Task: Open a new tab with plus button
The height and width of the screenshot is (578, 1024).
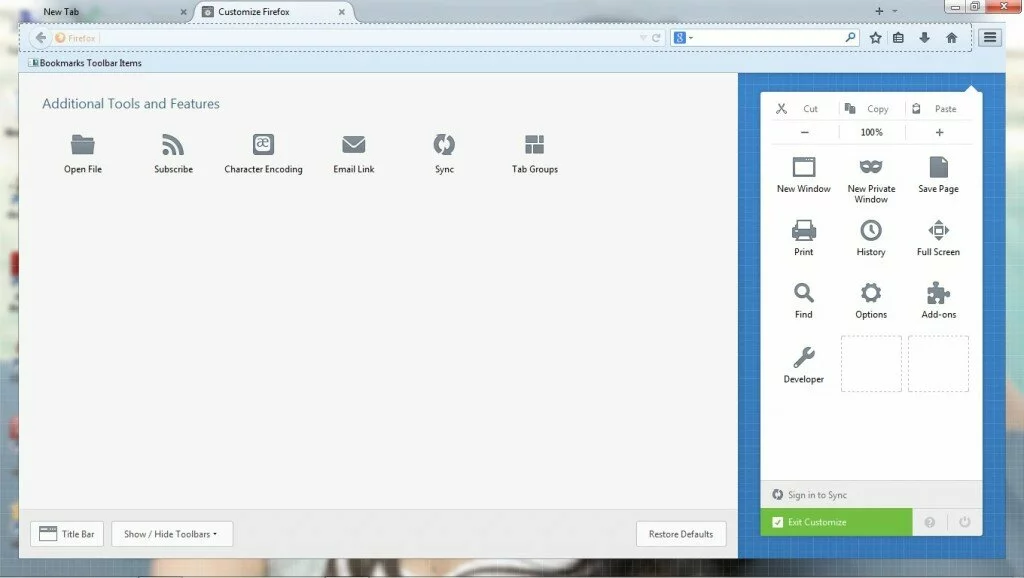Action: click(879, 11)
